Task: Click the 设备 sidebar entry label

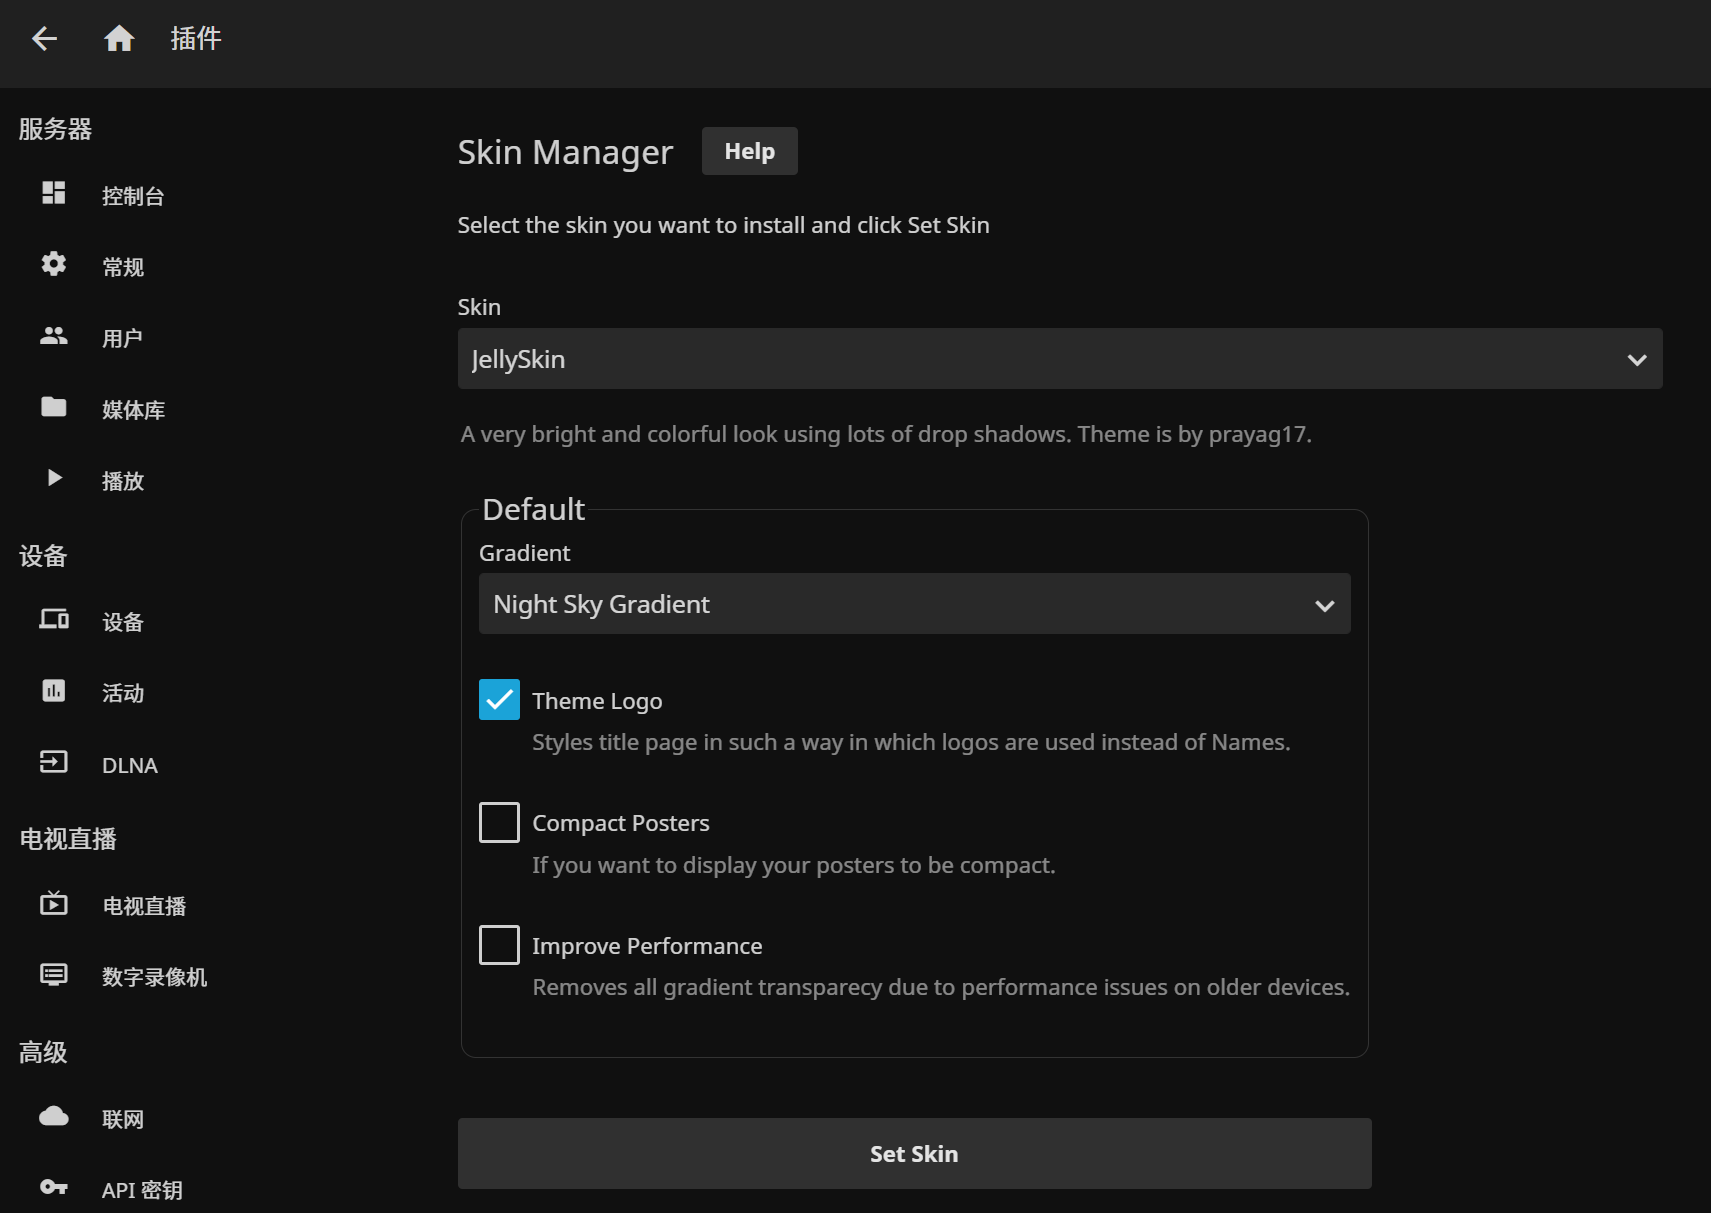Action: [123, 622]
